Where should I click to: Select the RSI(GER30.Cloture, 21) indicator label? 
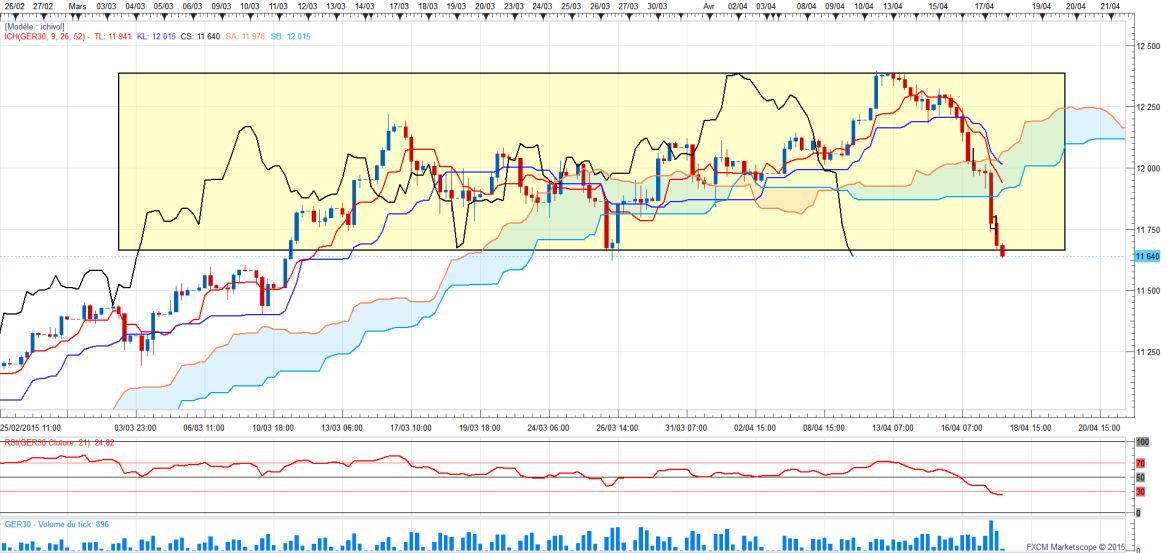point(61,443)
